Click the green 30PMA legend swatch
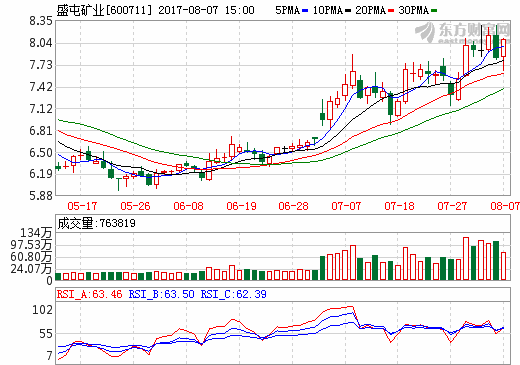The image size is (520, 365). [434, 11]
